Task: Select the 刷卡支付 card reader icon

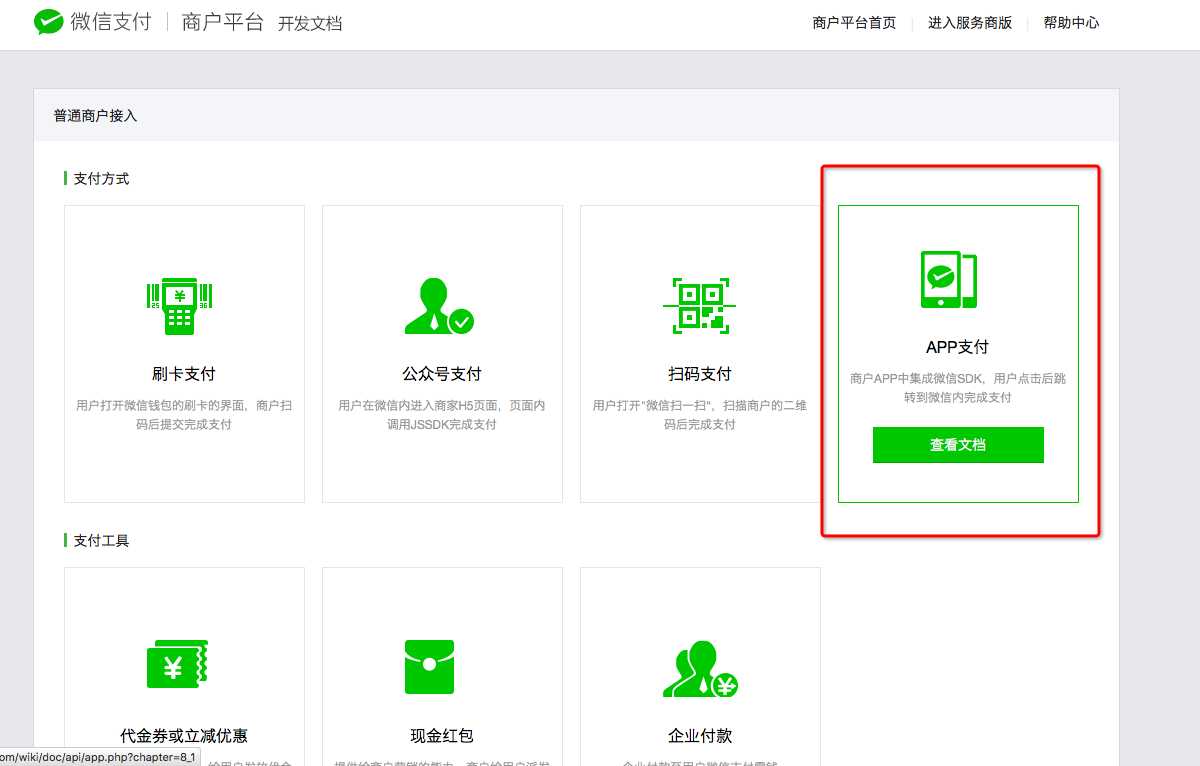Action: click(181, 306)
